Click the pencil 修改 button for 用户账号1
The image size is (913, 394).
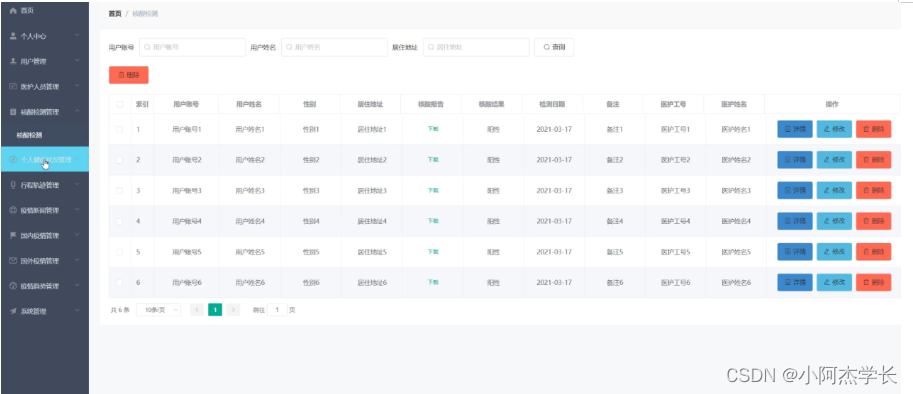(x=834, y=129)
